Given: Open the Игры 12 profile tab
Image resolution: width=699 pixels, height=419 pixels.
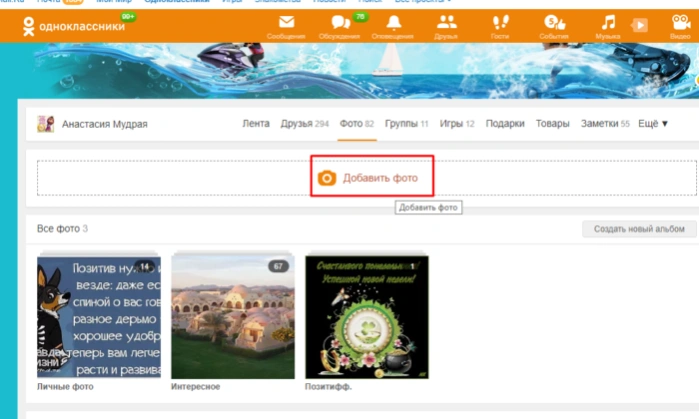Looking at the screenshot, I should [x=457, y=123].
